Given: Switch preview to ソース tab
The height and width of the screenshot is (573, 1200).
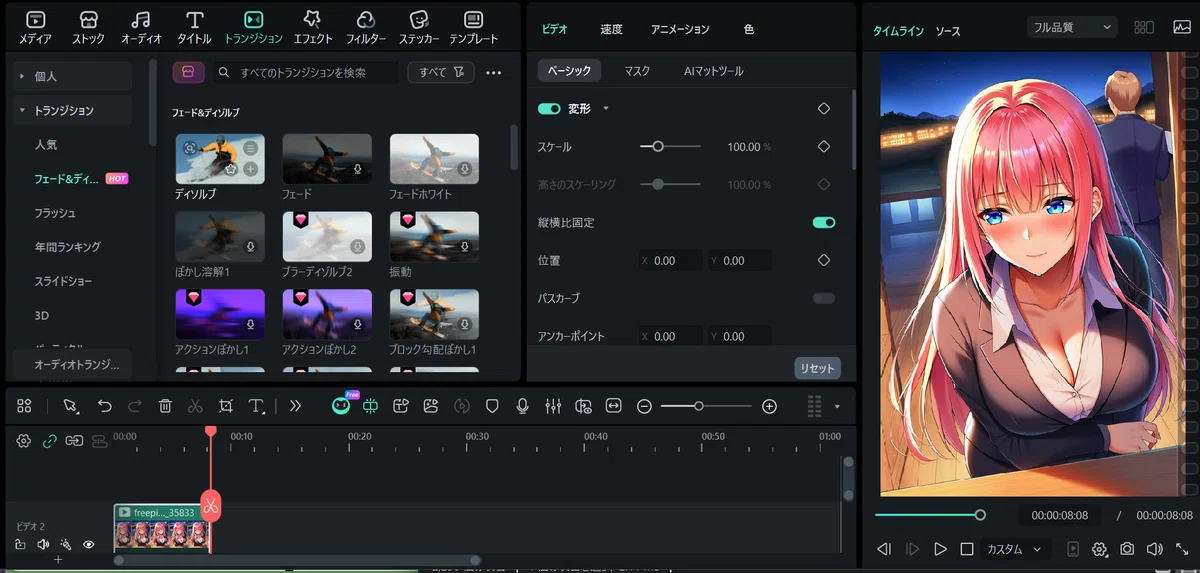Looking at the screenshot, I should [x=947, y=32].
